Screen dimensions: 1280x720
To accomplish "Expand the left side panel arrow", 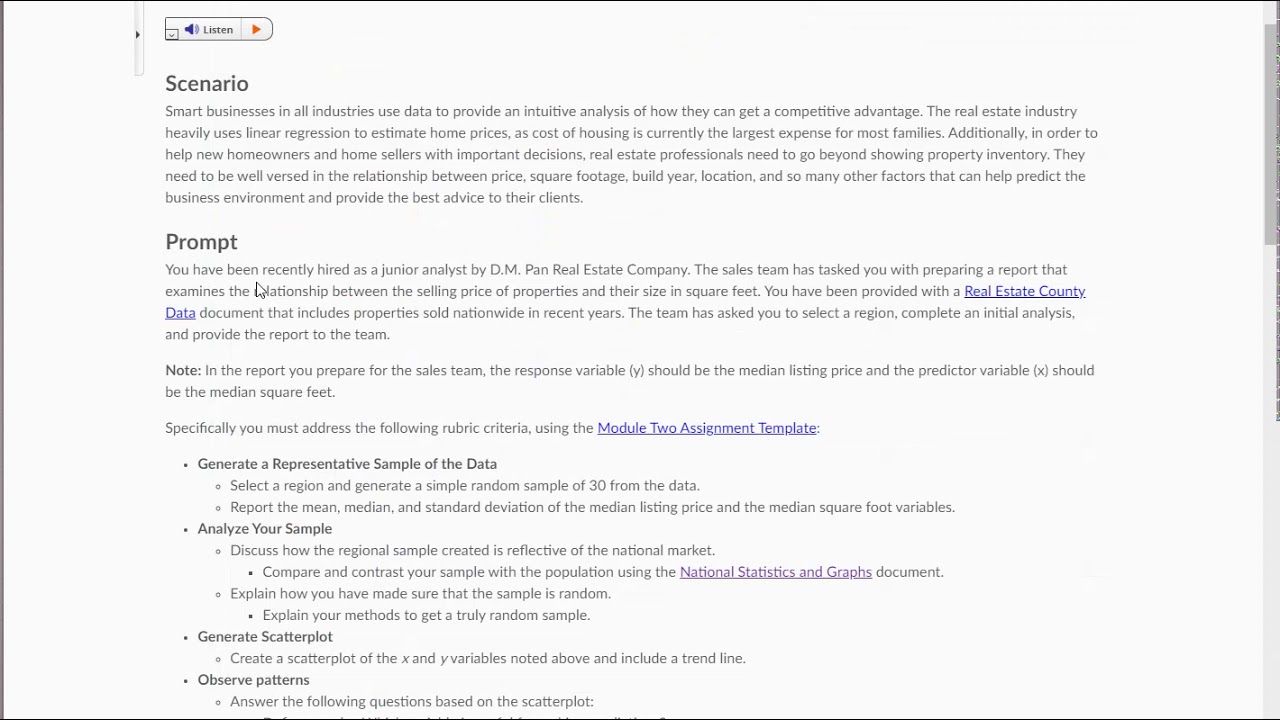I will 138,35.
